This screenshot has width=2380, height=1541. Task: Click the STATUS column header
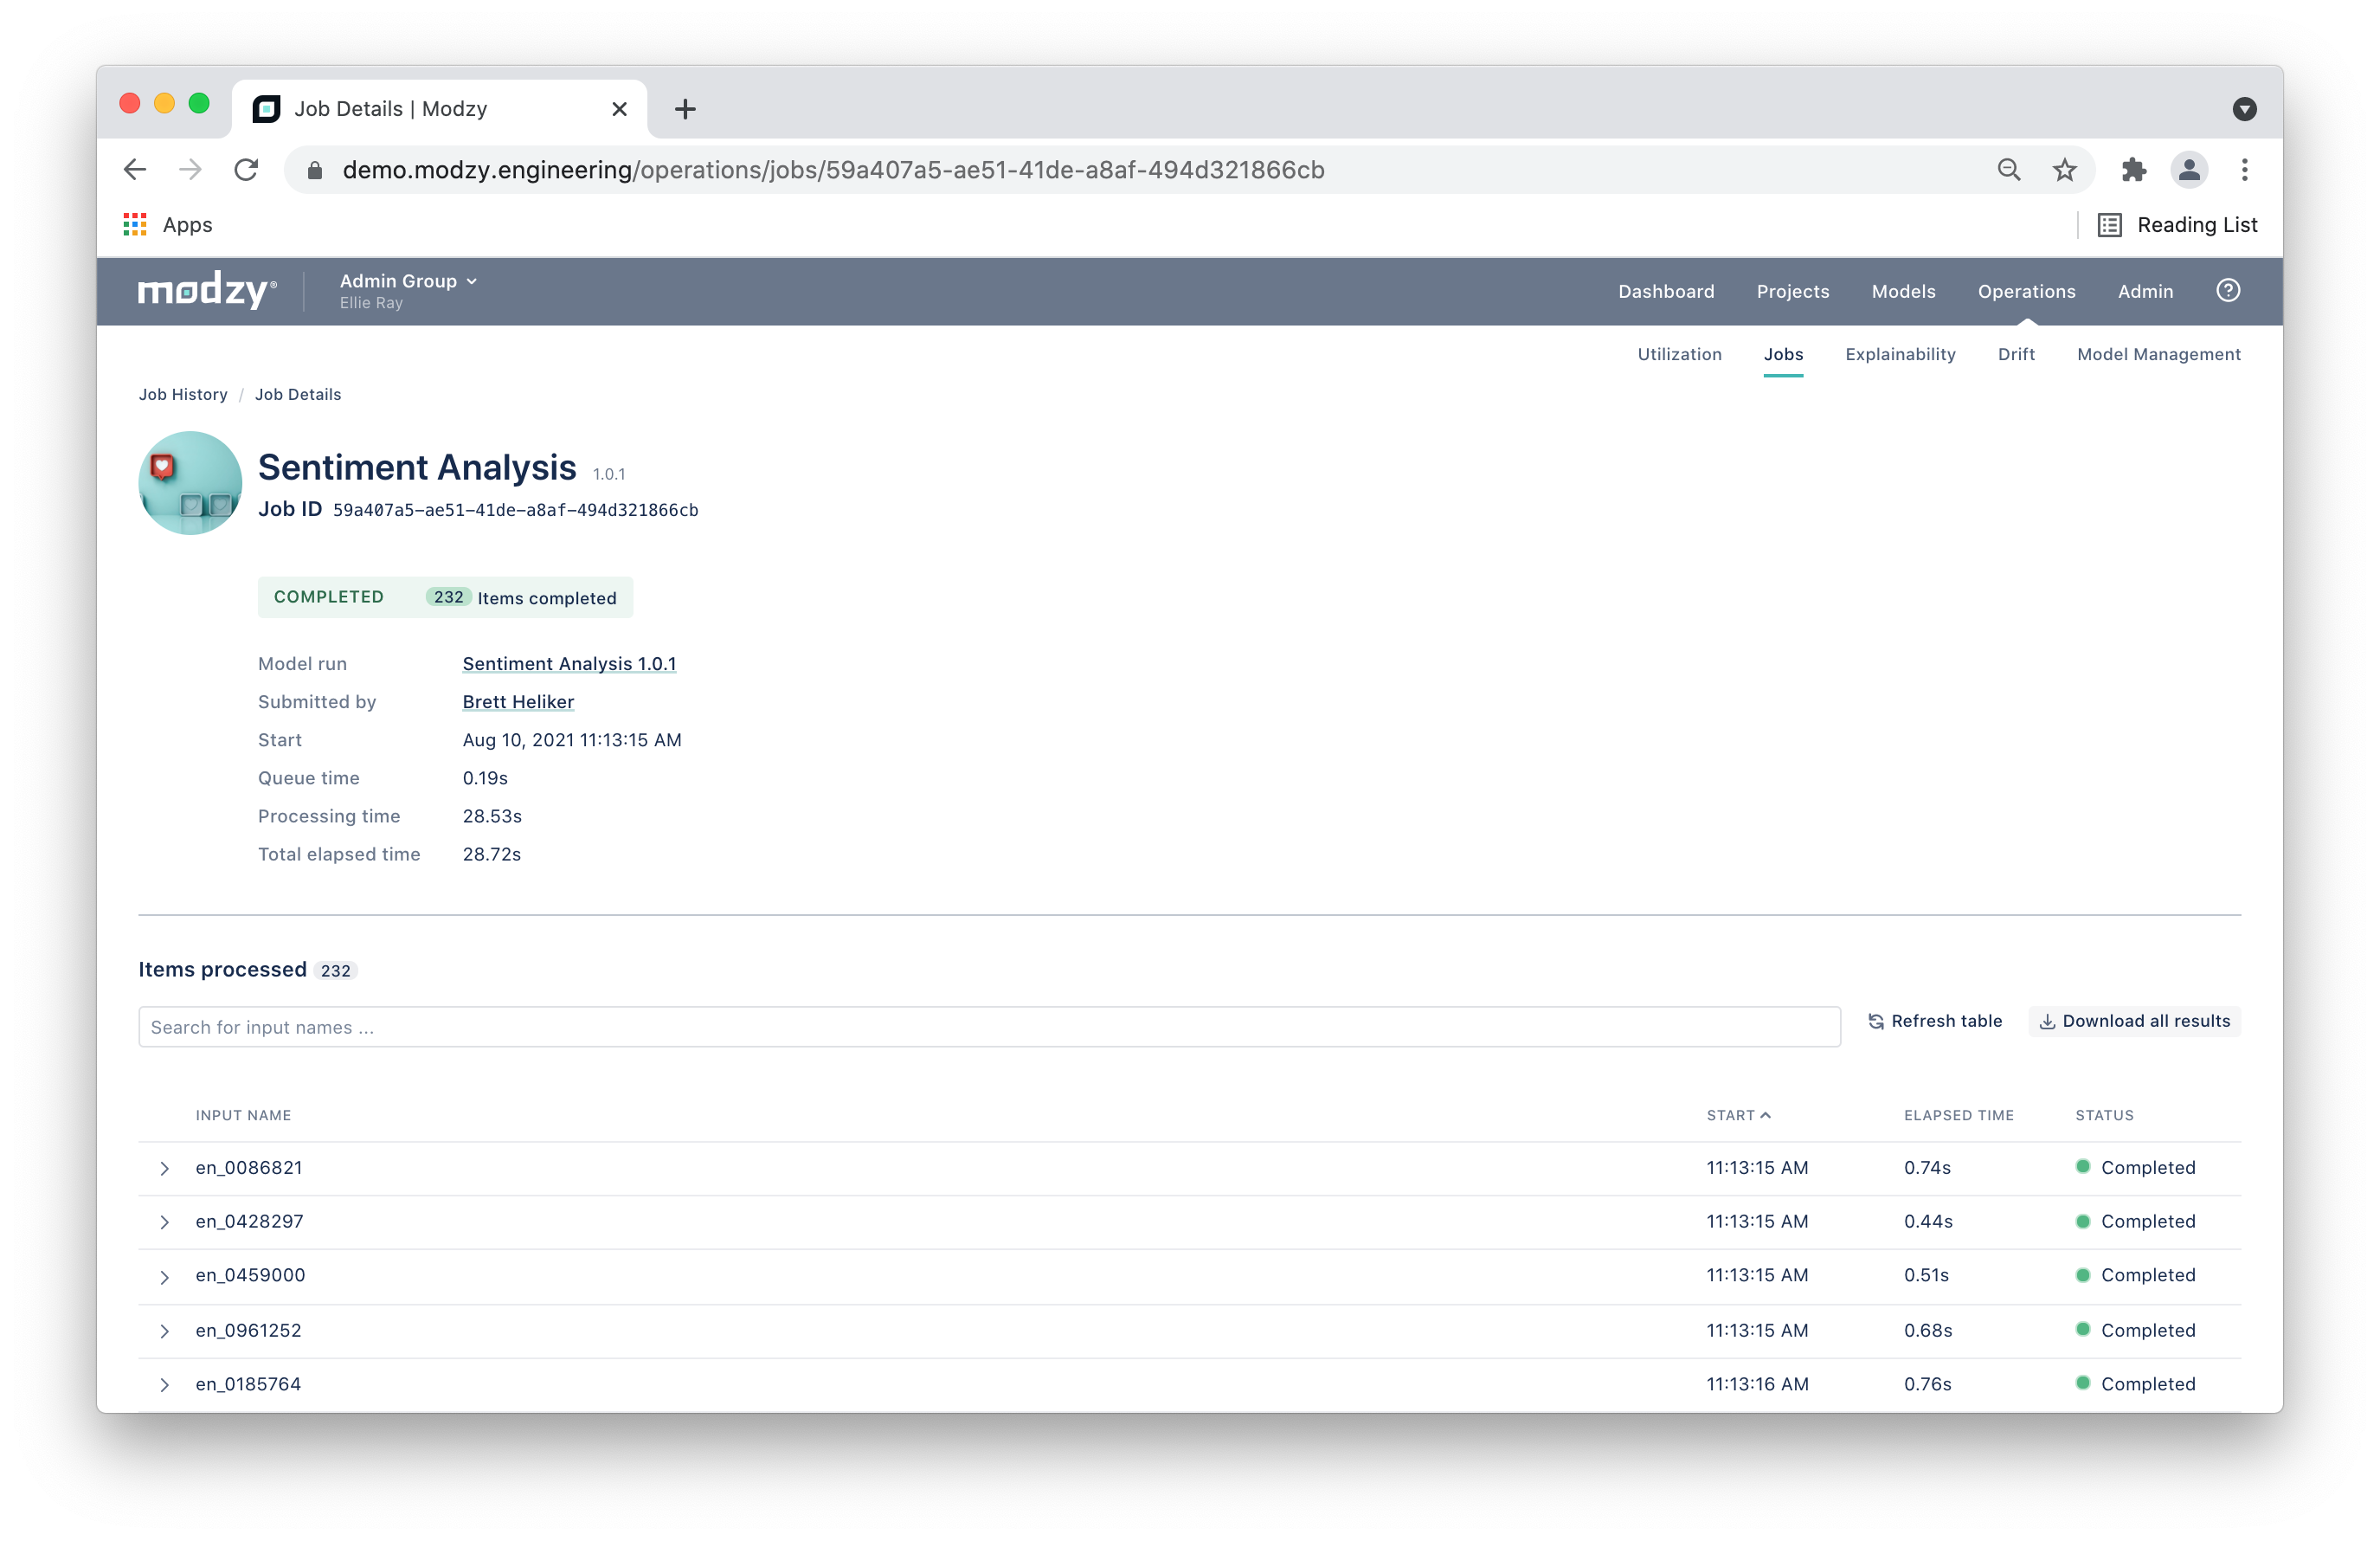pyautogui.click(x=2104, y=1115)
